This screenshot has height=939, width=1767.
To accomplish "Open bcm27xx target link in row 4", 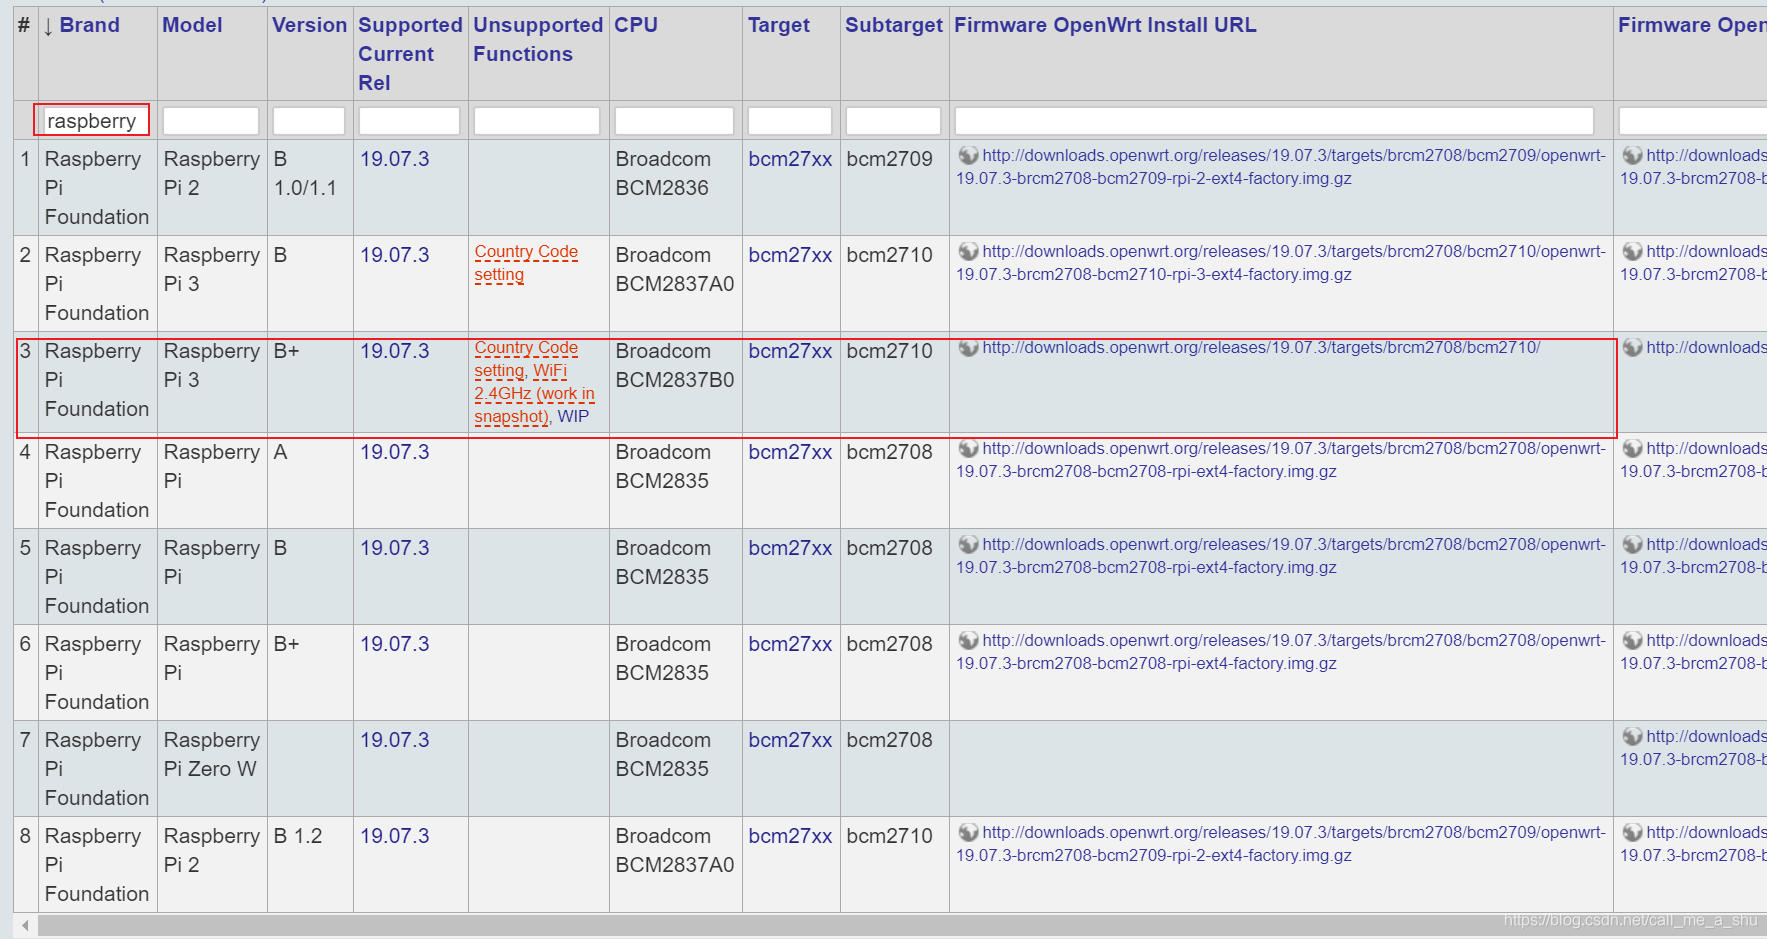I will point(790,452).
